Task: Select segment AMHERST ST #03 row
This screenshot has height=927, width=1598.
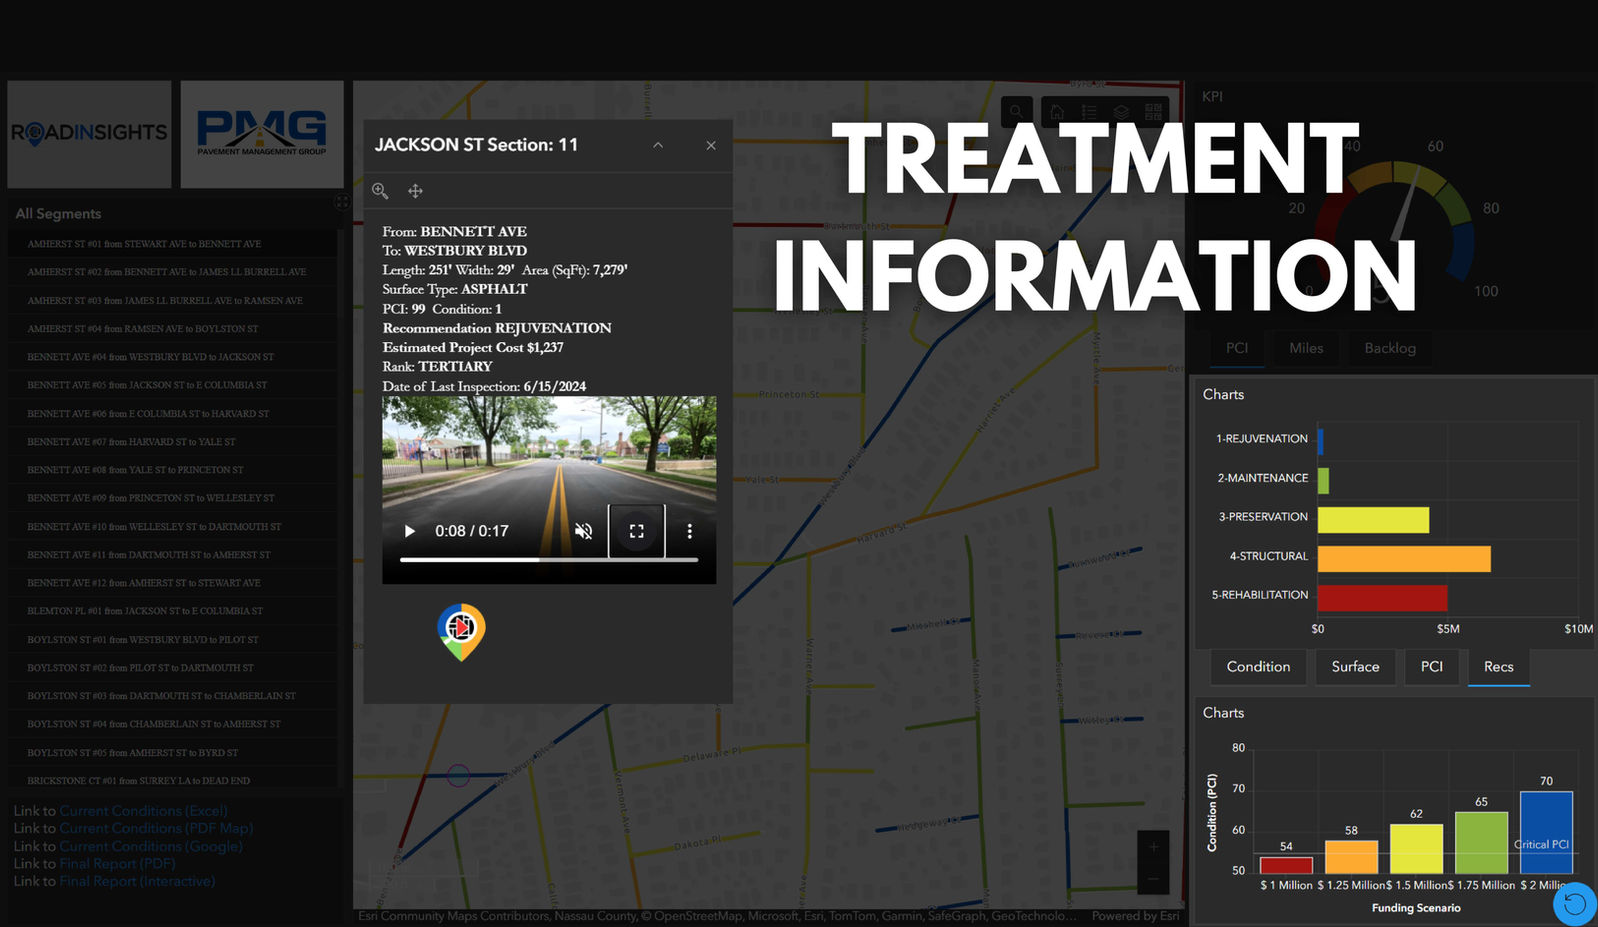Action: (x=172, y=300)
